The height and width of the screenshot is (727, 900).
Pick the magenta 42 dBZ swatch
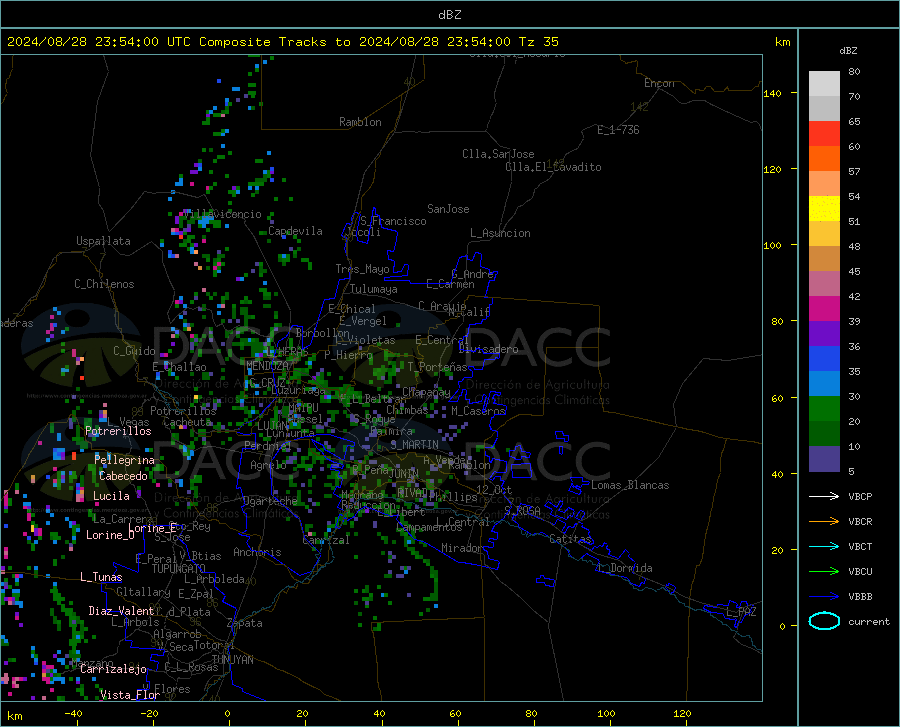pyautogui.click(x=824, y=309)
